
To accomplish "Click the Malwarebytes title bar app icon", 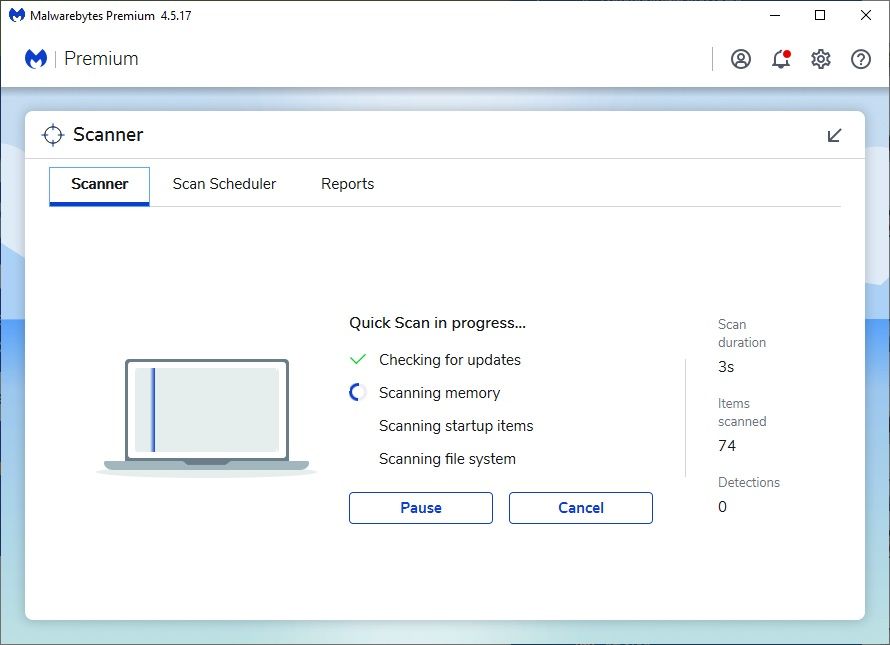I will pos(17,15).
